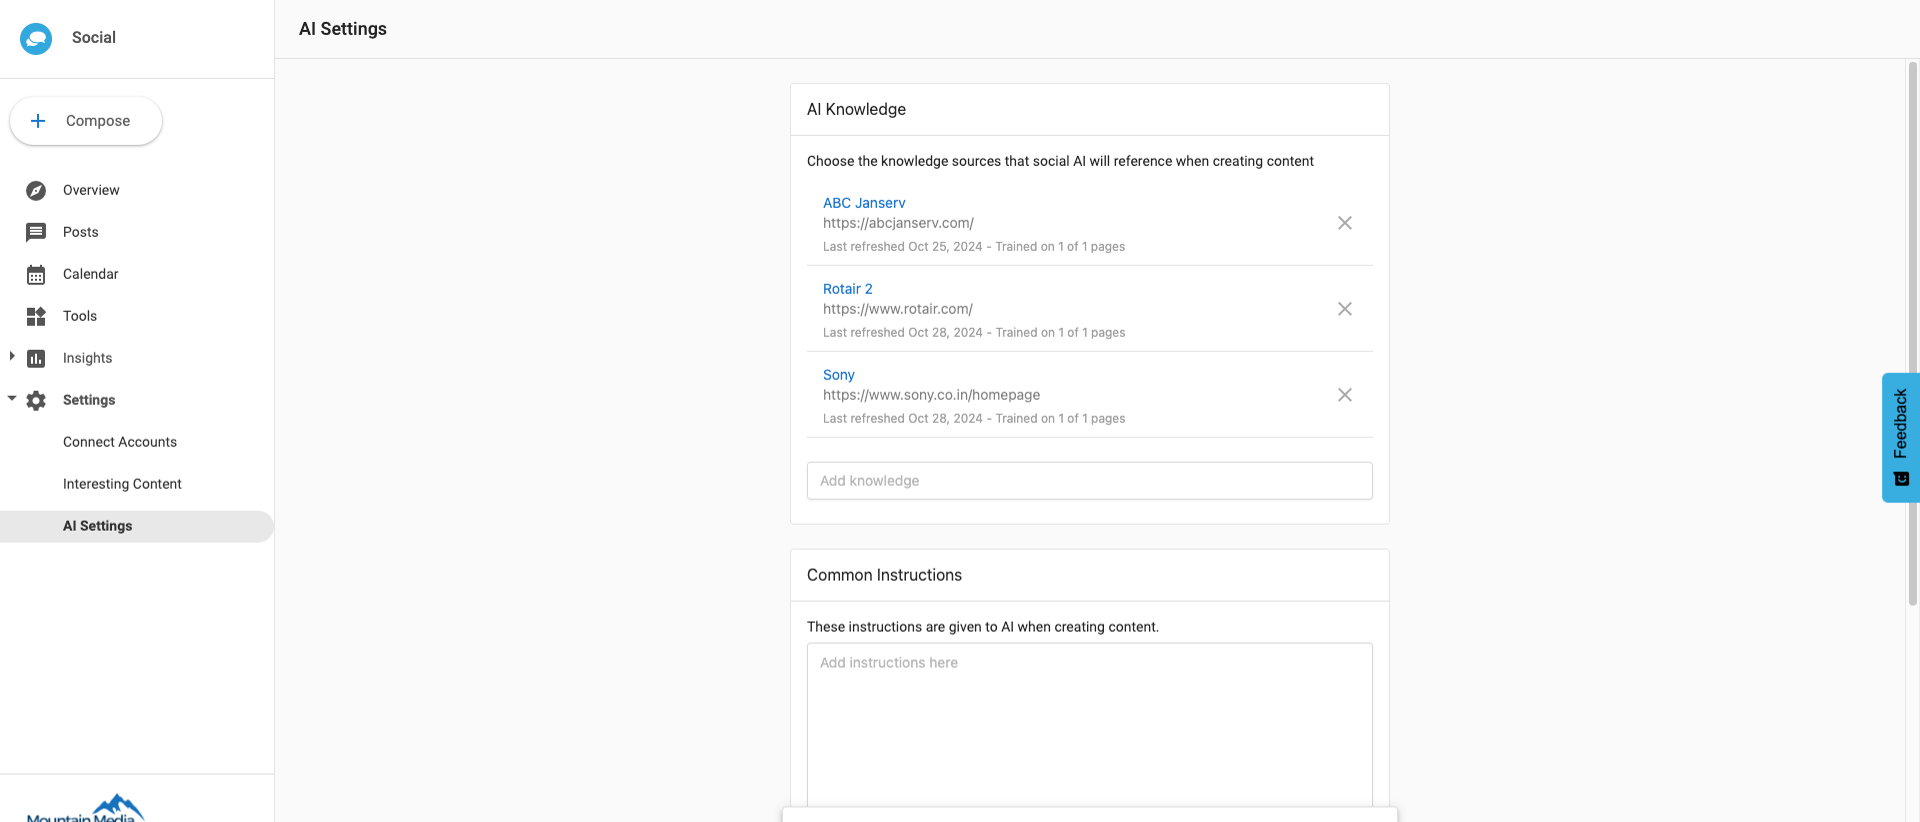
Task: Click the Feedback smiley icon
Action: tap(1901, 479)
